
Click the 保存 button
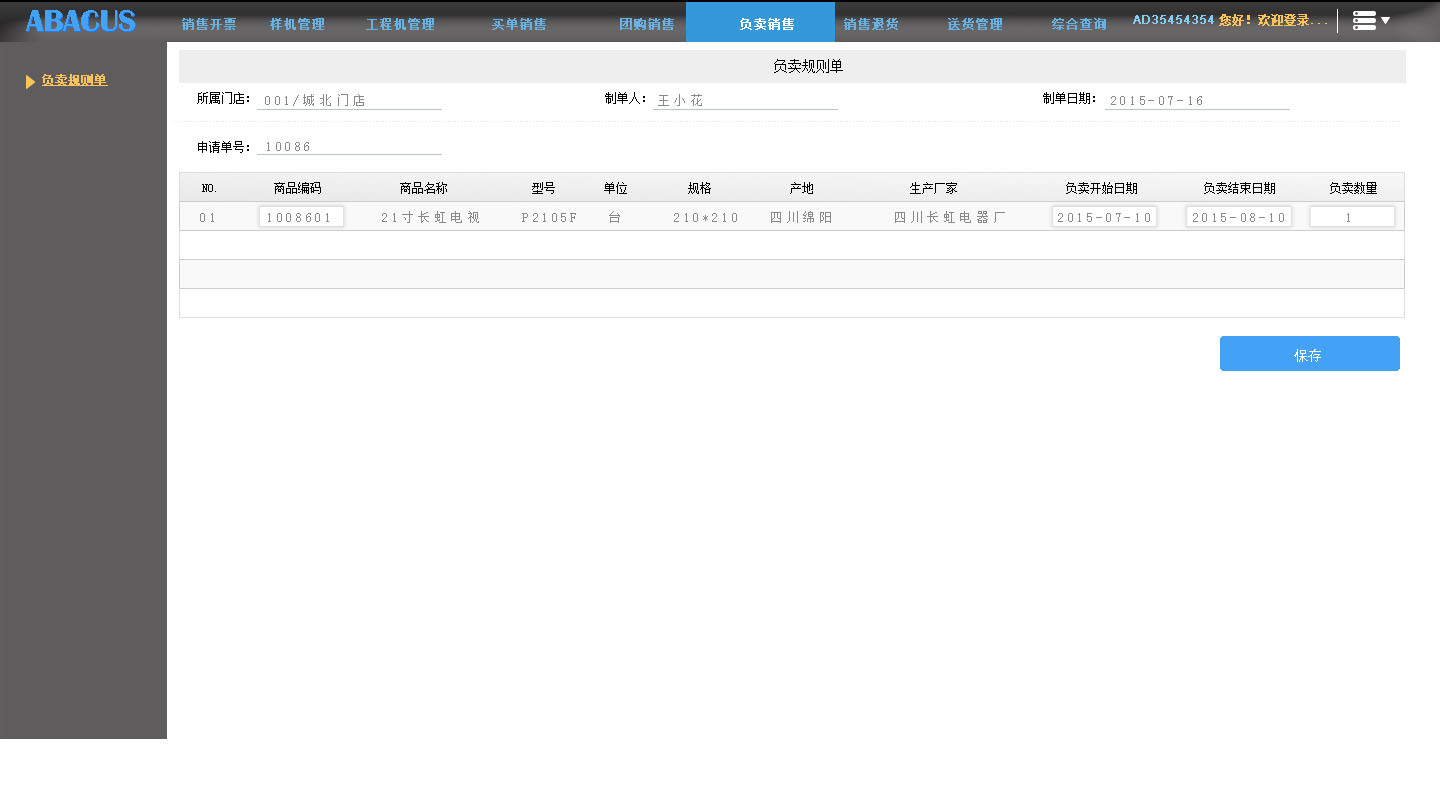point(1310,354)
